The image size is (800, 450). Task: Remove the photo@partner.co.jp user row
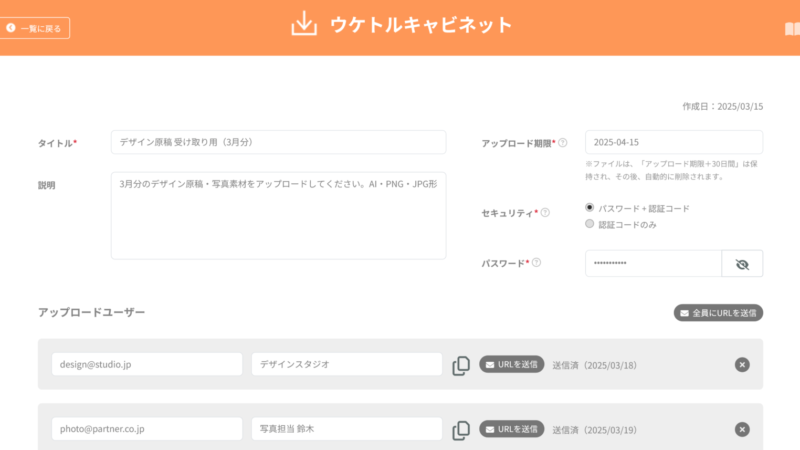click(x=742, y=430)
